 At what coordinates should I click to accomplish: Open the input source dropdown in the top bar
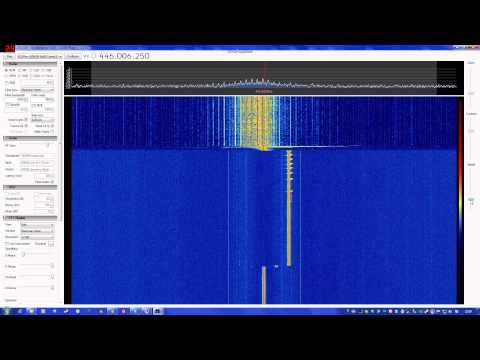click(39, 56)
